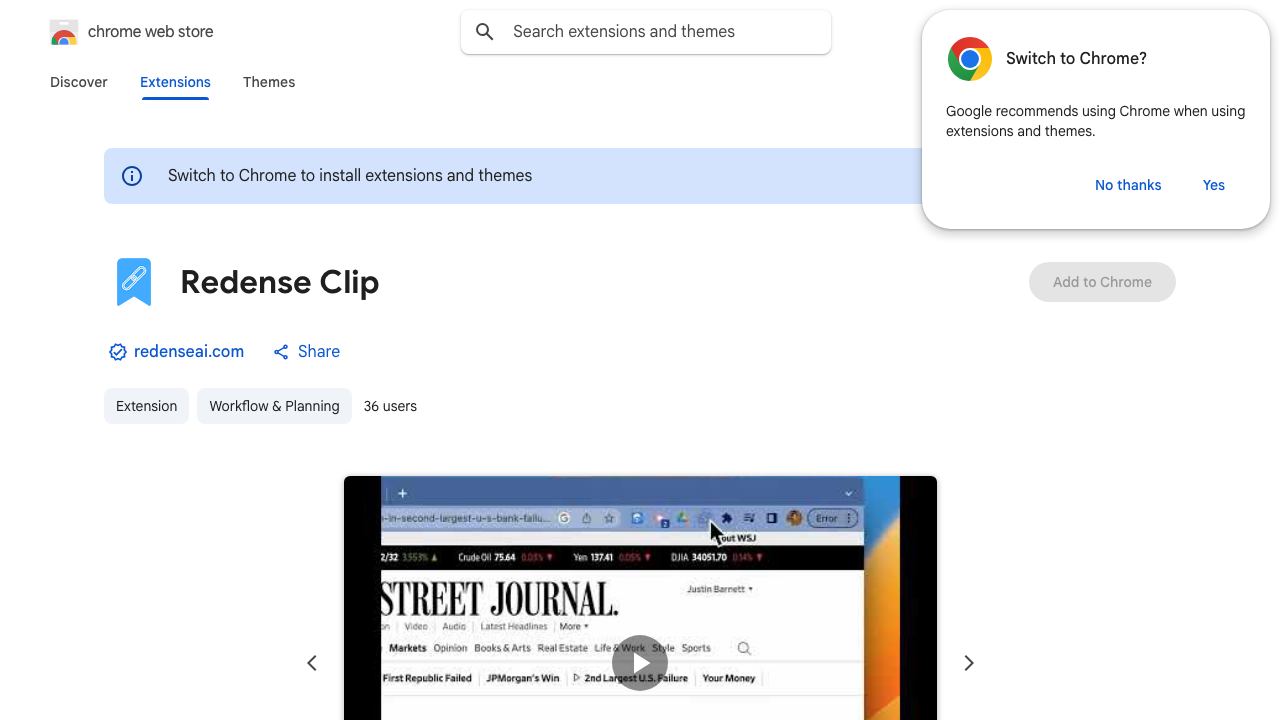Click the Extension tag chip
This screenshot has width=1280, height=720.
[x=146, y=406]
